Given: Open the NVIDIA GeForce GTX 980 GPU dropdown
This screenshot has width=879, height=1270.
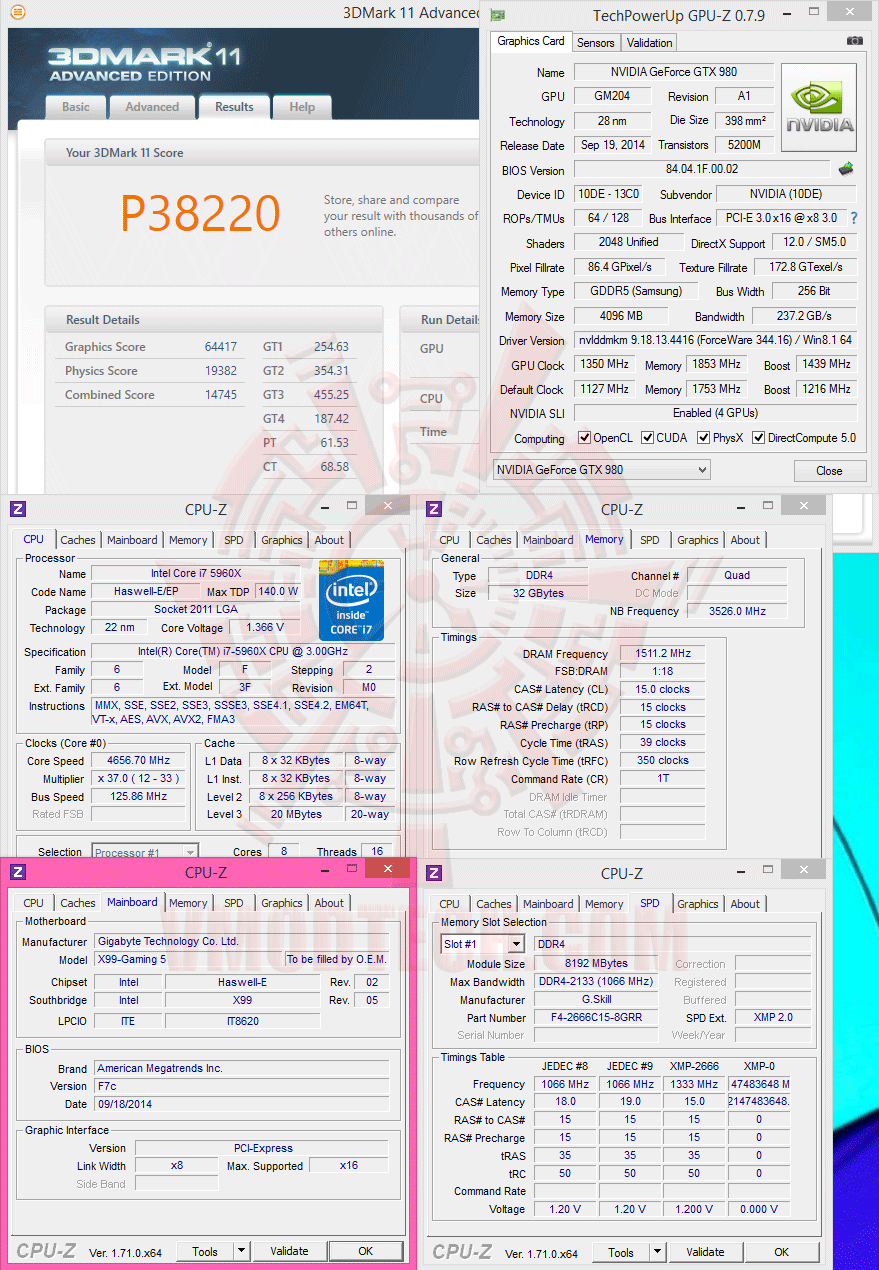Looking at the screenshot, I should (602, 470).
